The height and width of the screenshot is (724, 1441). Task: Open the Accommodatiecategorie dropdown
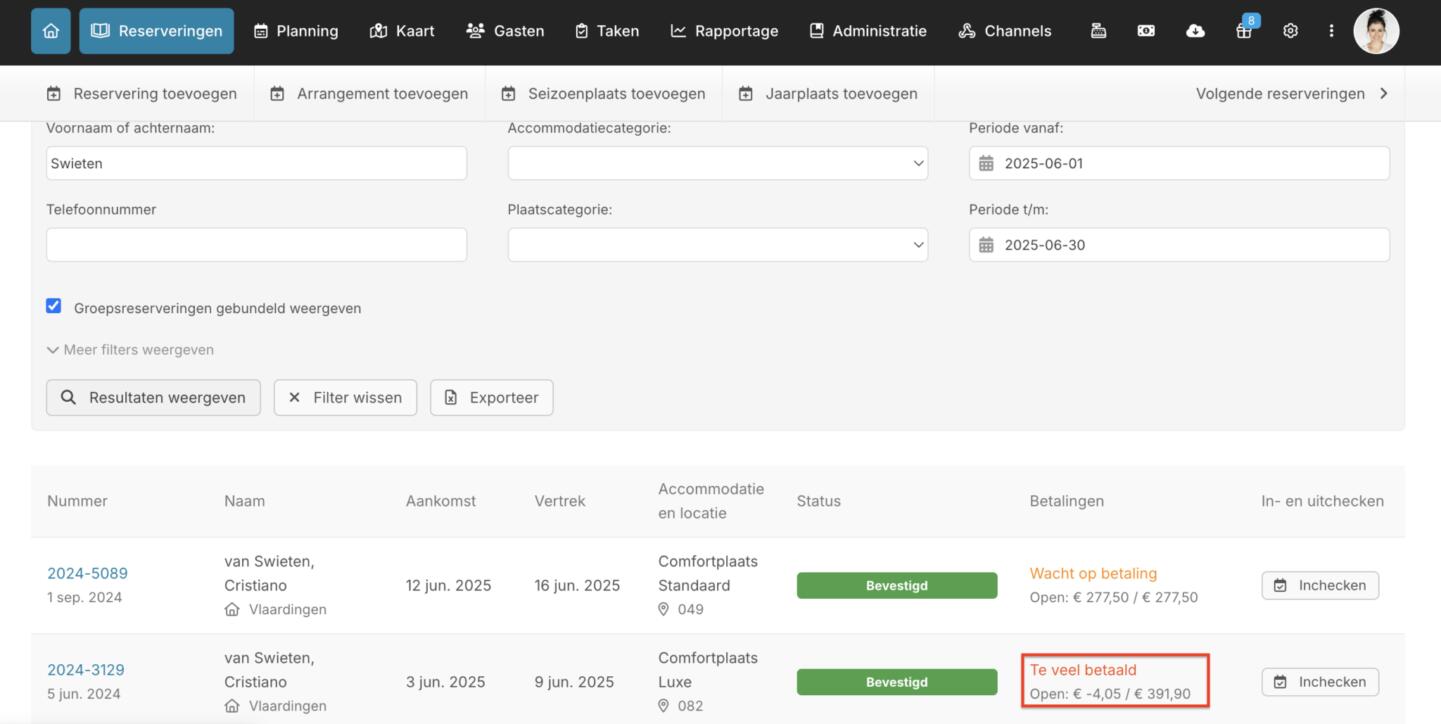717,163
